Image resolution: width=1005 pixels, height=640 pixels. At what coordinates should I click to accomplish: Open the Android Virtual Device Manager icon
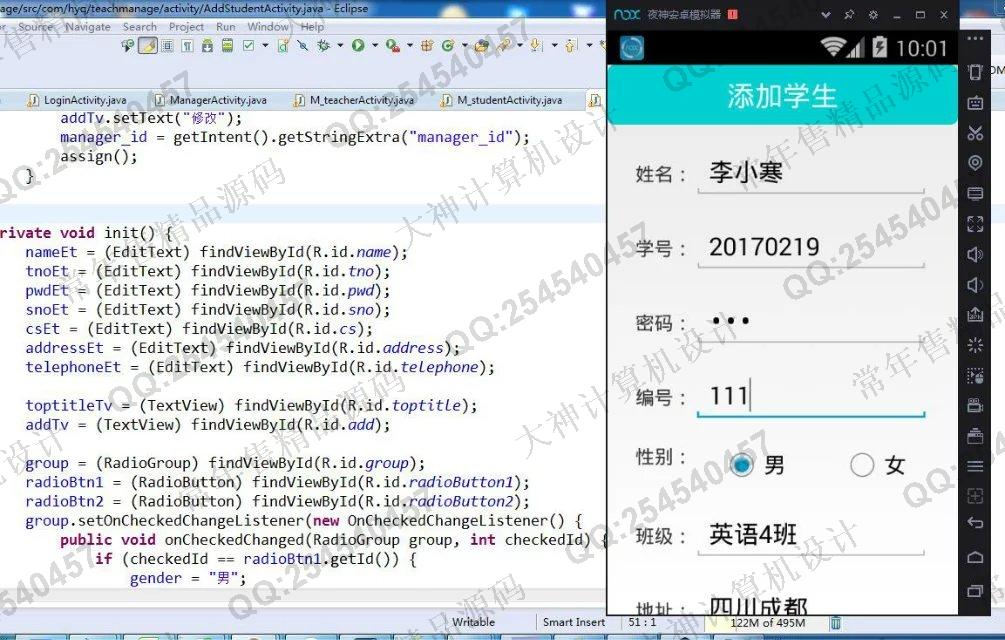228,45
